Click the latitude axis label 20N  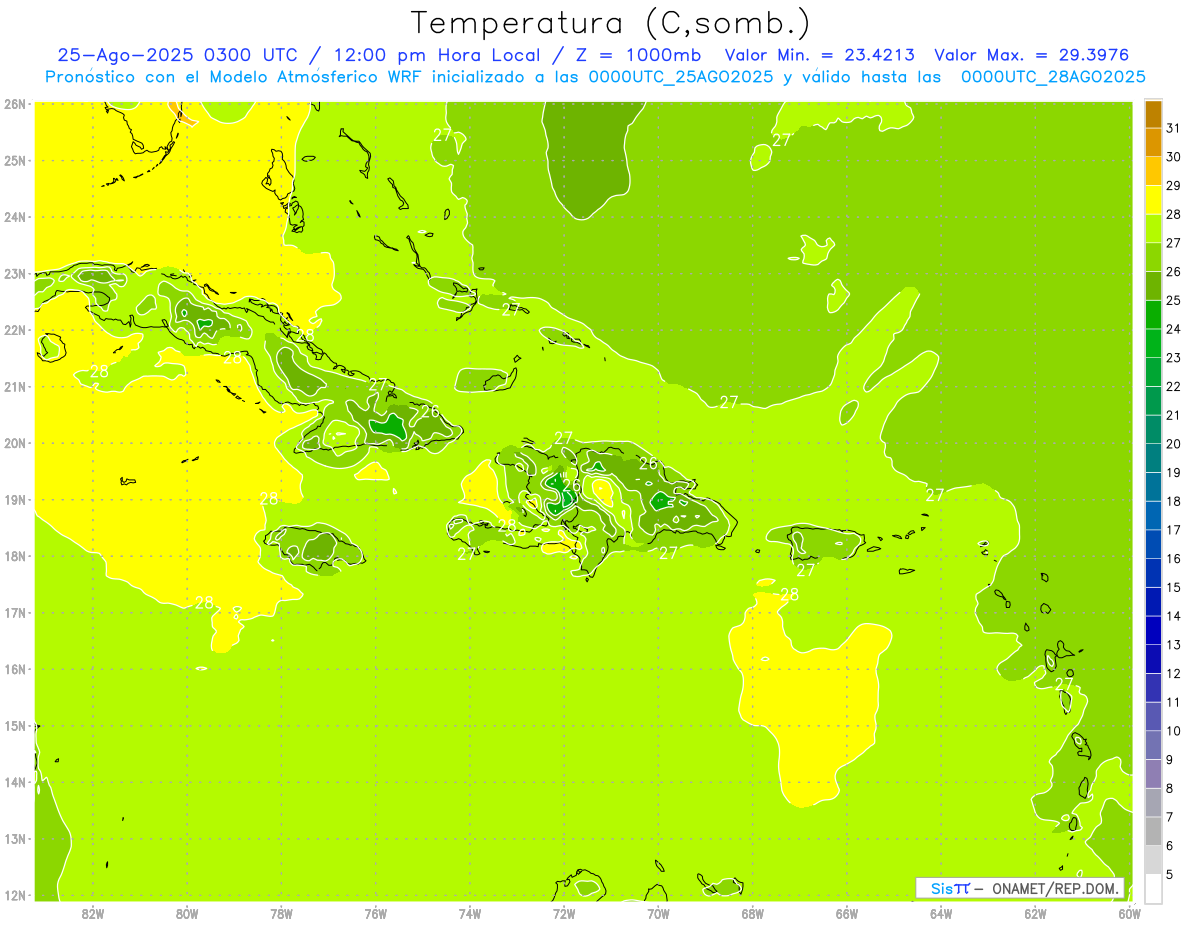pyautogui.click(x=14, y=443)
